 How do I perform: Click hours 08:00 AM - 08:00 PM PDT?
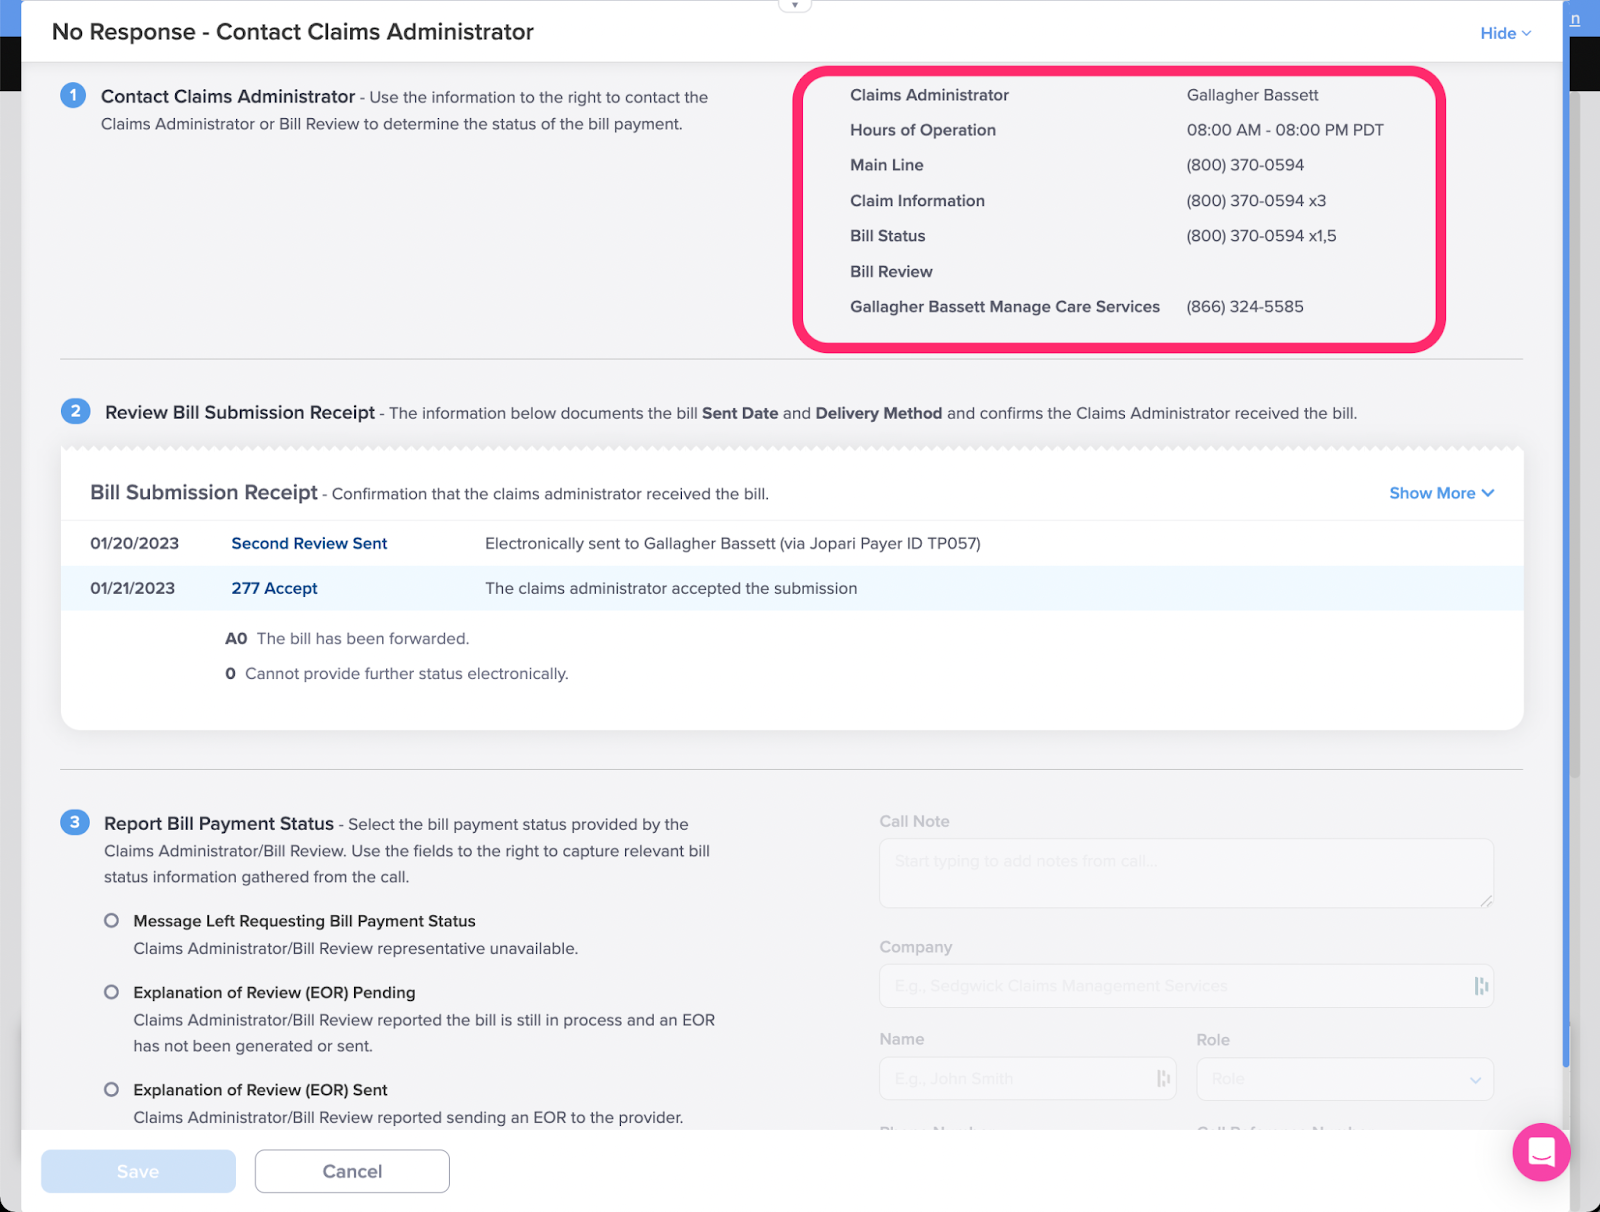pyautogui.click(x=1285, y=130)
